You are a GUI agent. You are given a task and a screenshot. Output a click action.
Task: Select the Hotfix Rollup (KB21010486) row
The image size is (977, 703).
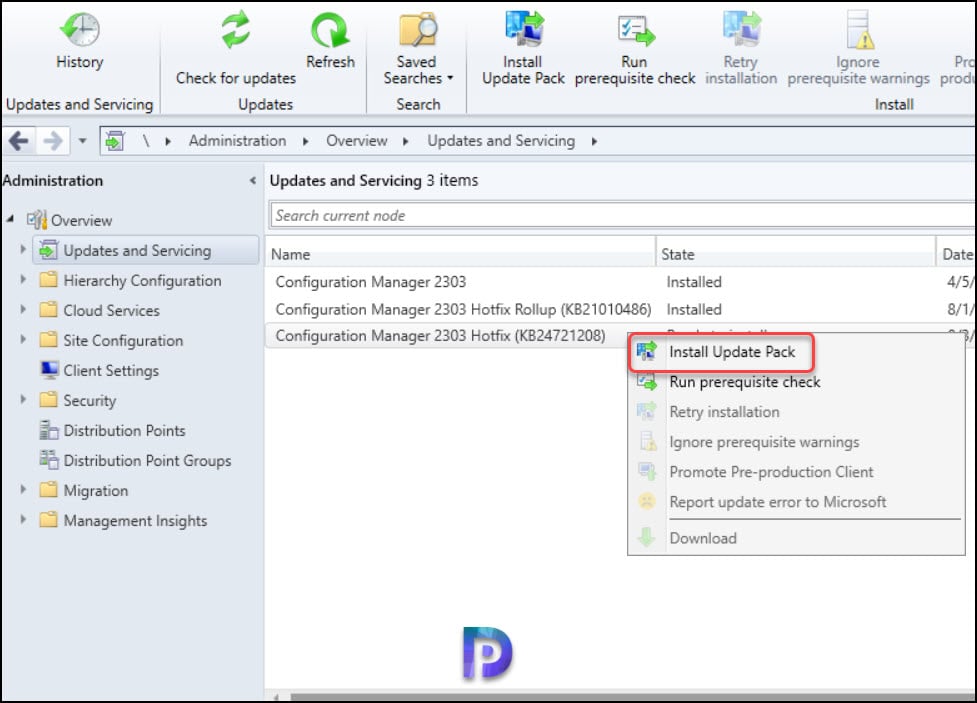pyautogui.click(x=621, y=309)
